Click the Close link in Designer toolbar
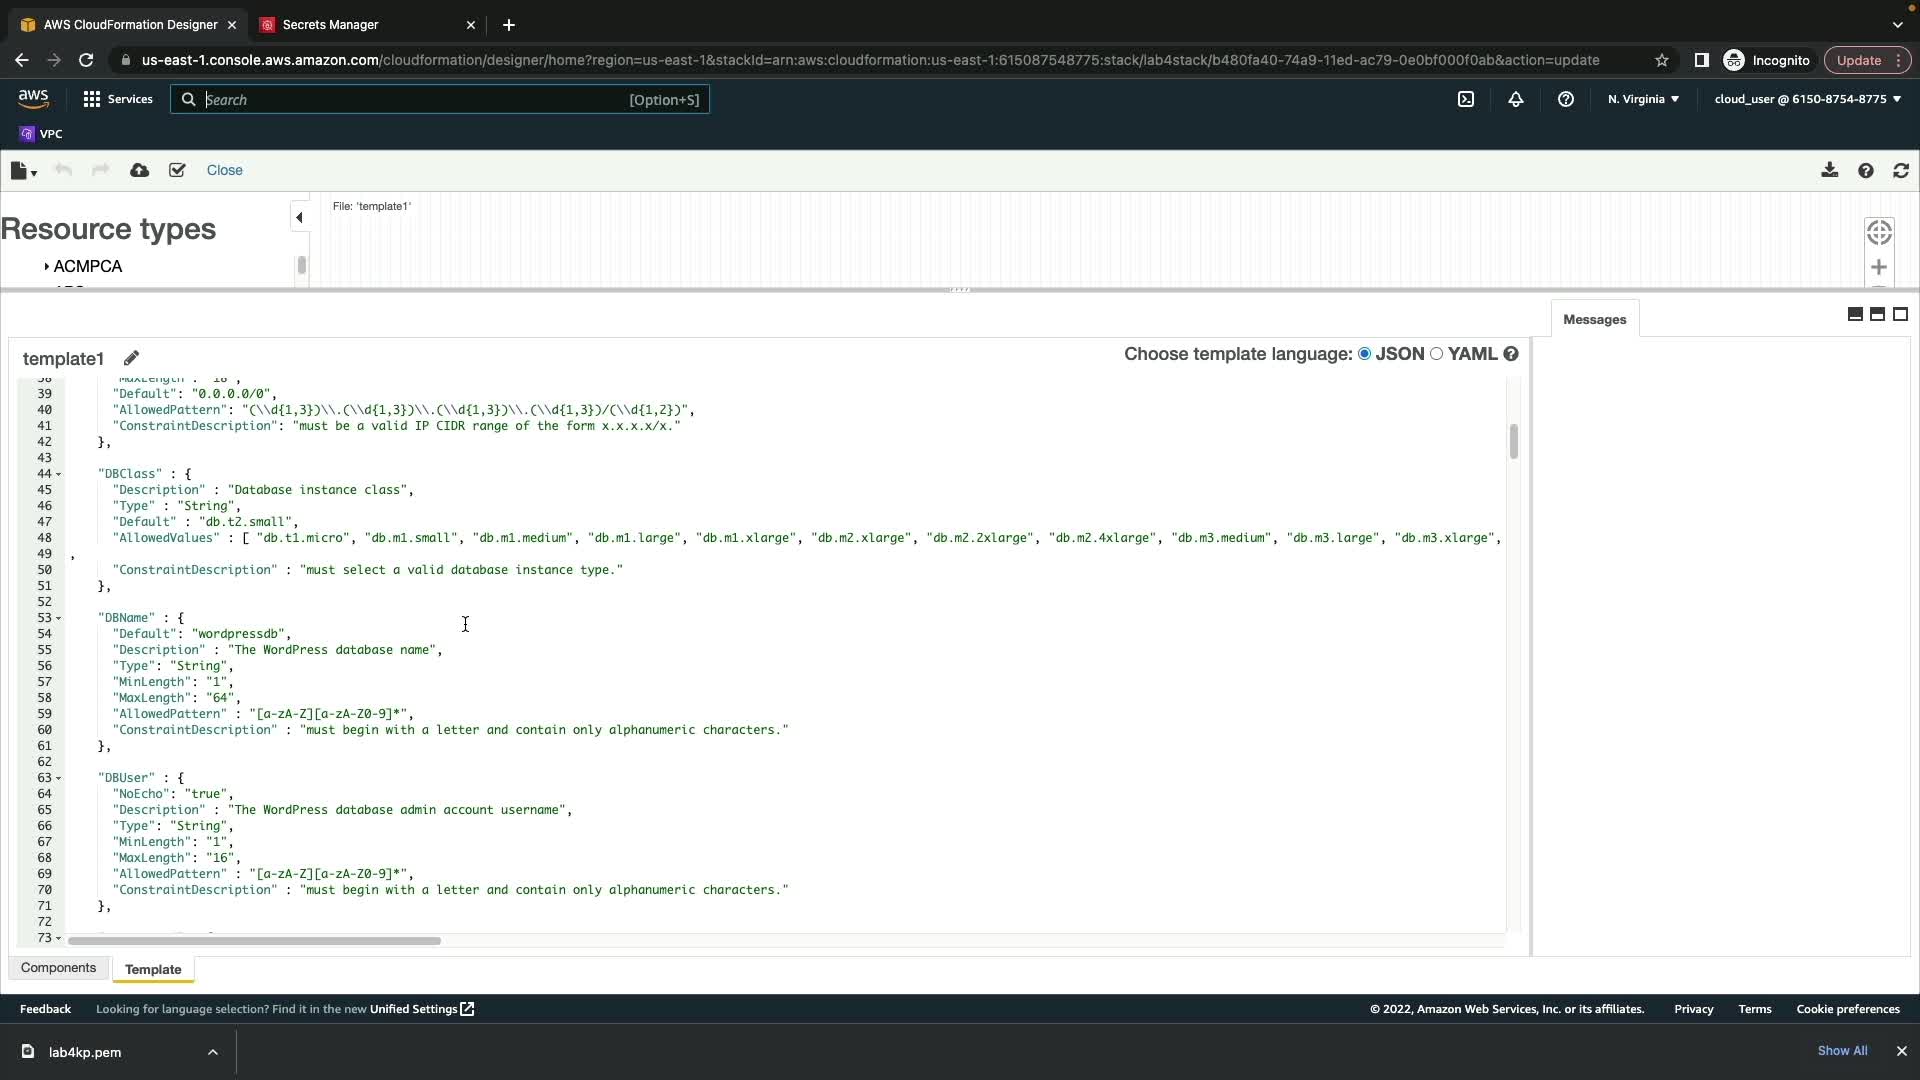The width and height of the screenshot is (1920, 1080). point(224,170)
